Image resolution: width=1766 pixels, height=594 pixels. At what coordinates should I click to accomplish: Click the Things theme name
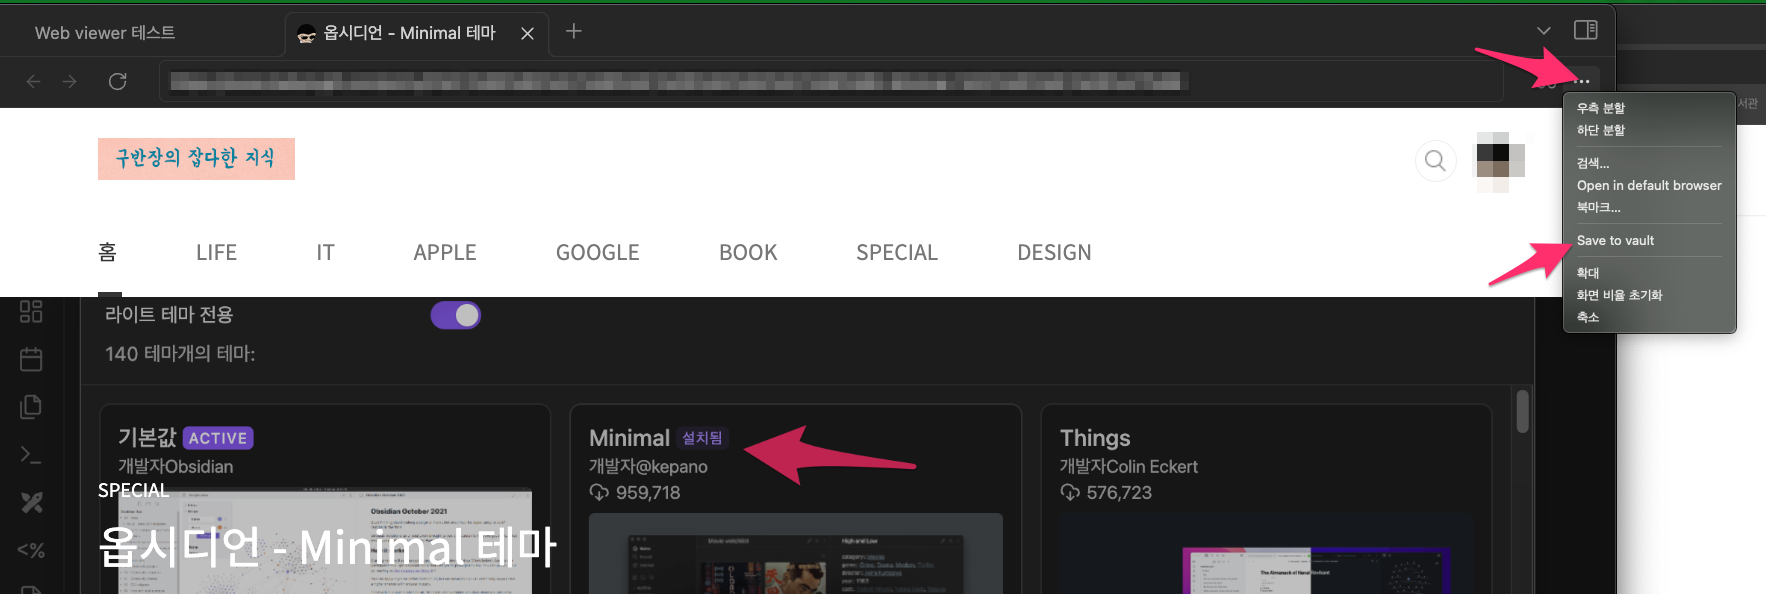coord(1095,438)
